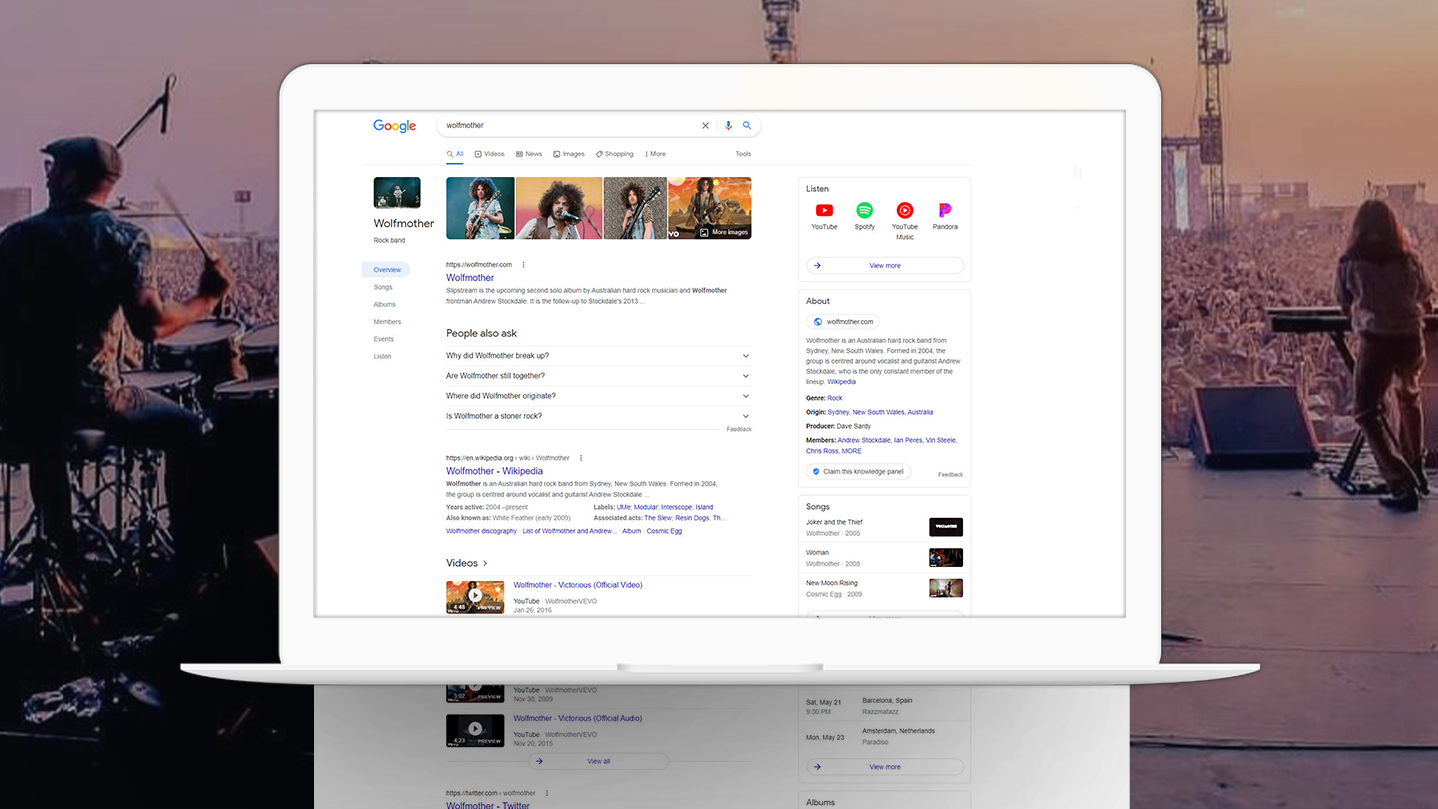Image resolution: width=1438 pixels, height=809 pixels.
Task: Expand 'Where did Wolfmother originate?'
Action: (x=598, y=396)
